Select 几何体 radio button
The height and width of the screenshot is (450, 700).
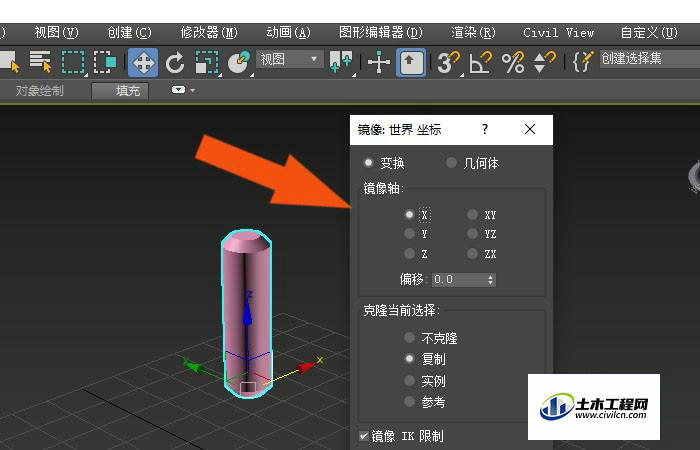(451, 162)
